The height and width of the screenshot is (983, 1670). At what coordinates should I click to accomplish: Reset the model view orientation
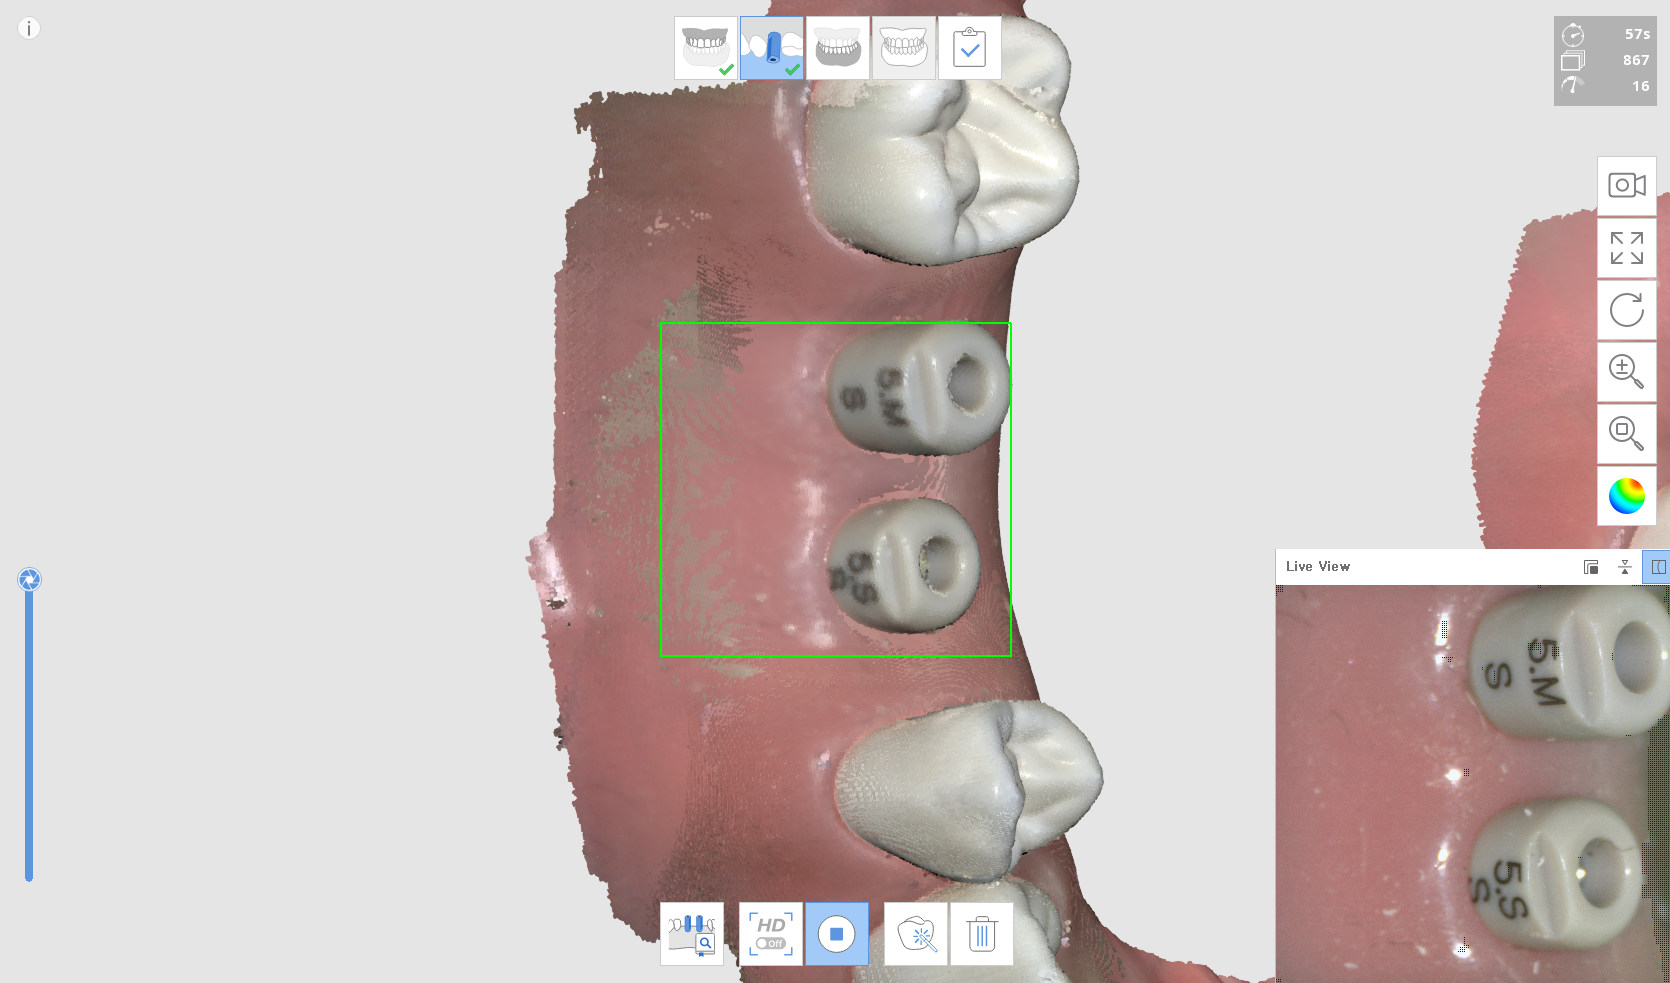point(1627,310)
